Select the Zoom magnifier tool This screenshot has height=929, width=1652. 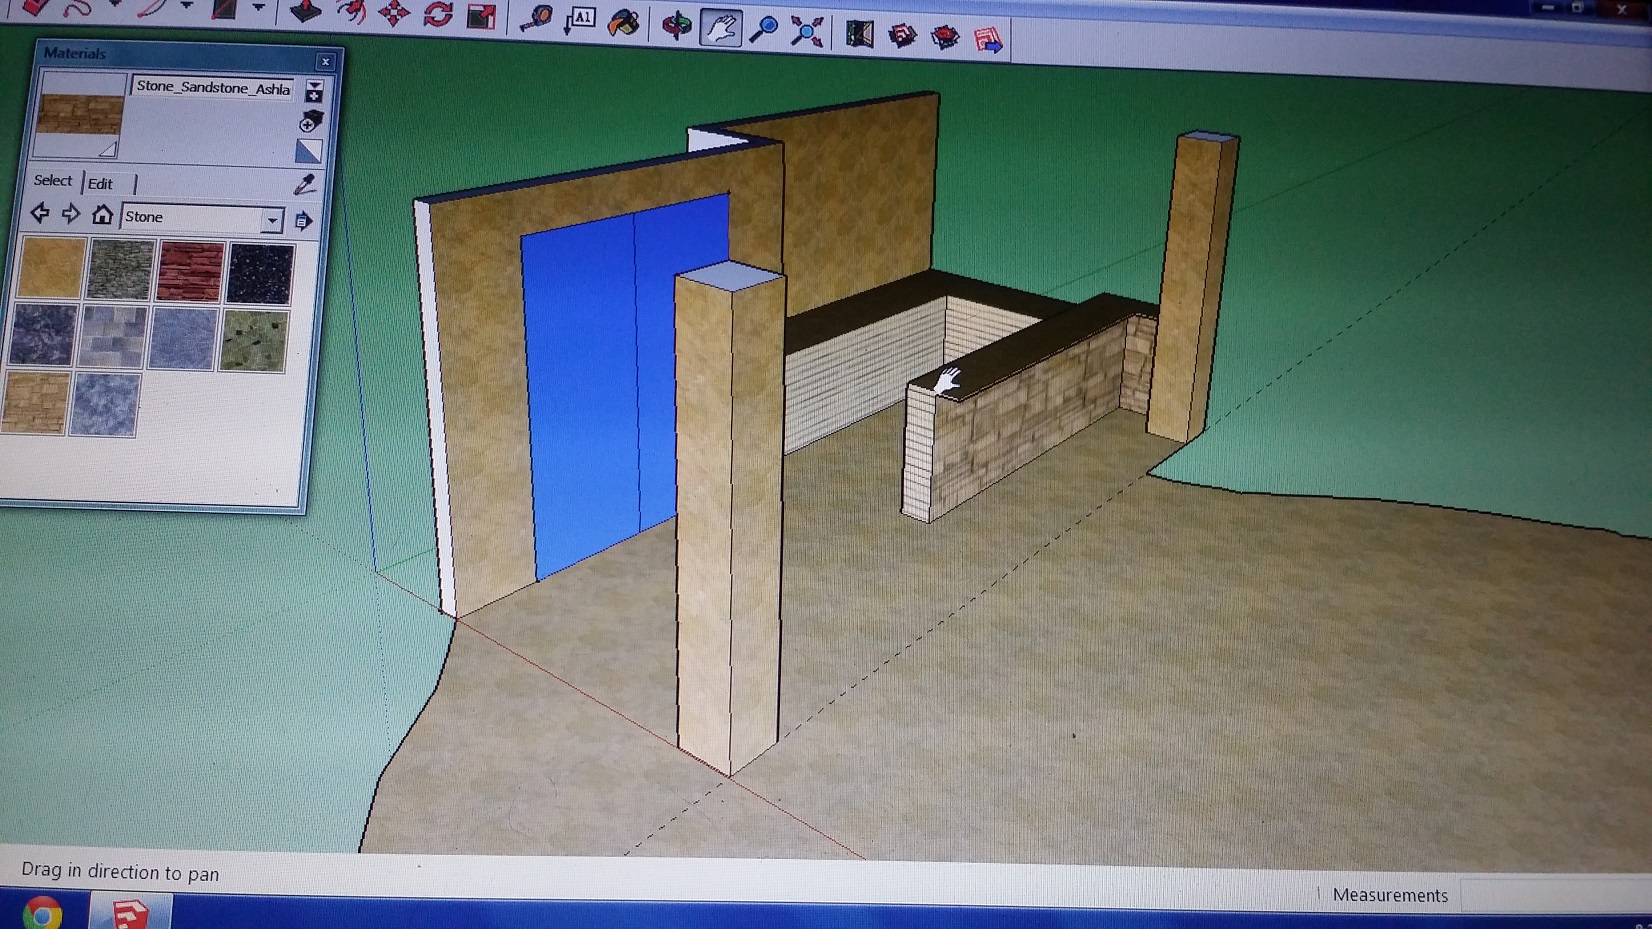click(764, 30)
